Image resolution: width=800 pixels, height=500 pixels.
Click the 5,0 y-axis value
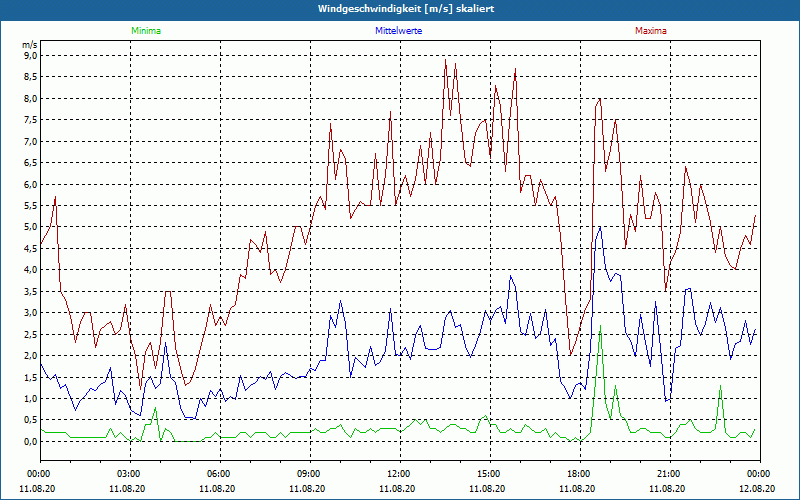click(x=31, y=227)
